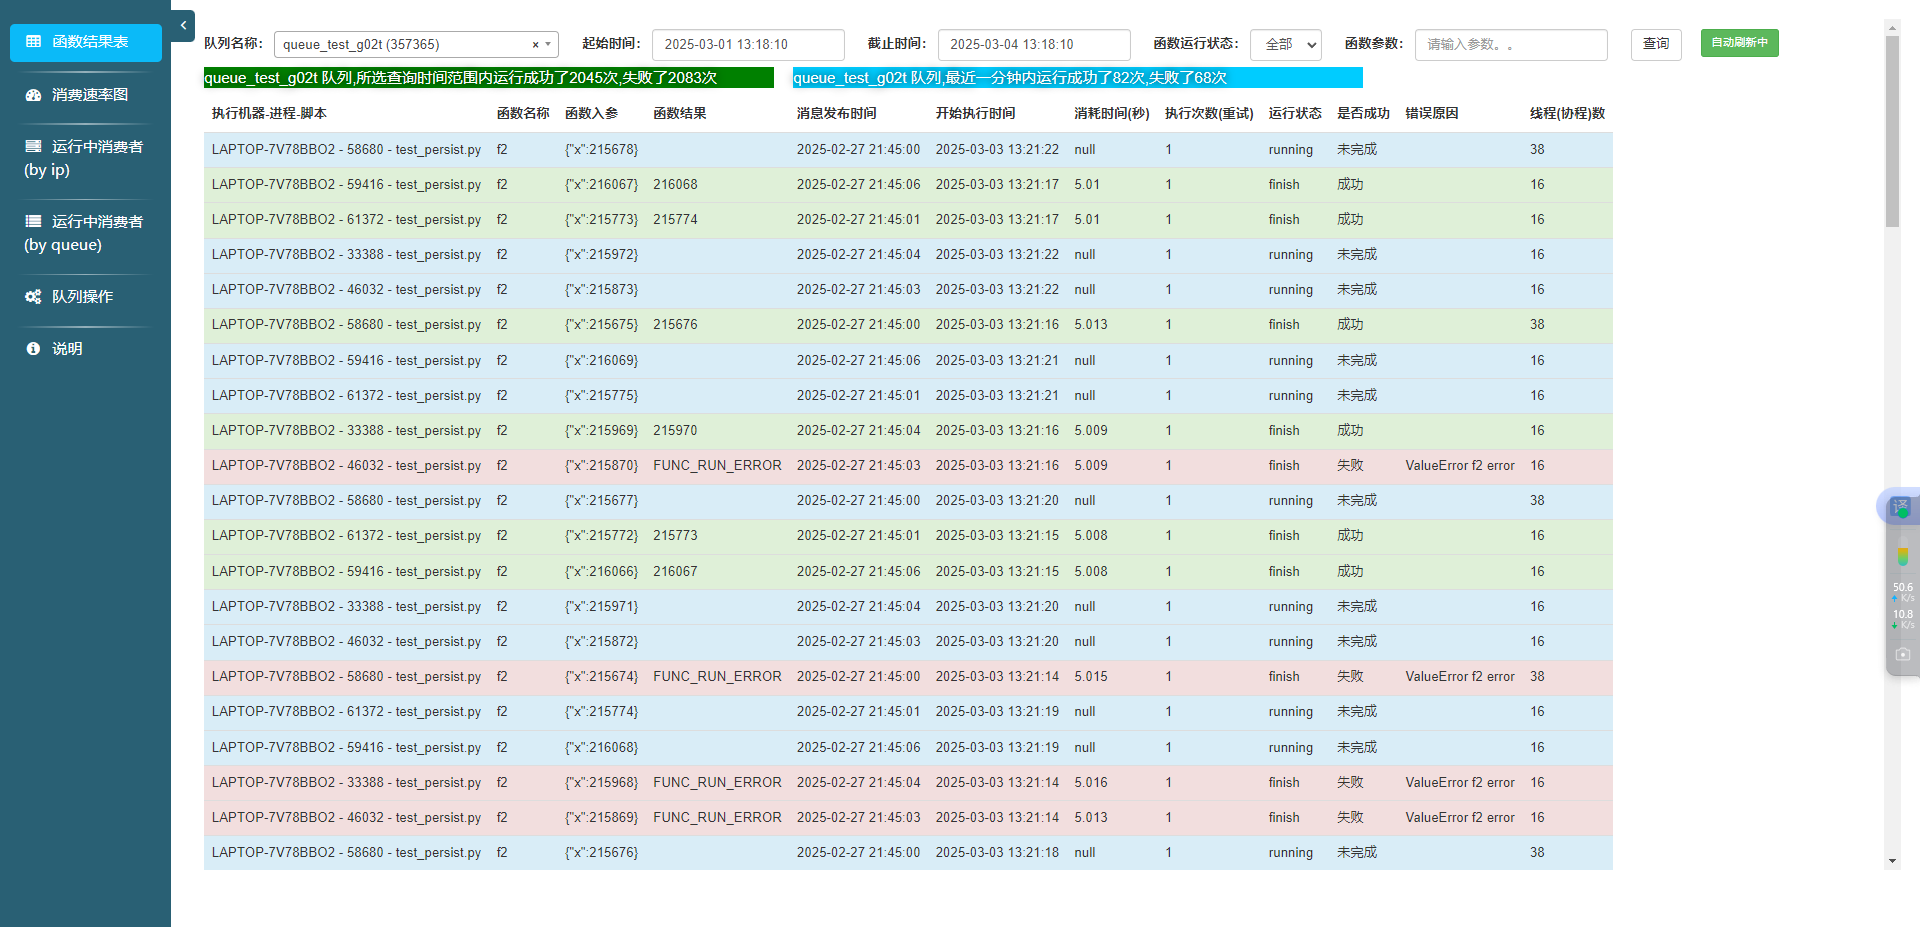Image resolution: width=1920 pixels, height=927 pixels.
Task: Click the 消息发布时间 column header
Action: click(837, 114)
